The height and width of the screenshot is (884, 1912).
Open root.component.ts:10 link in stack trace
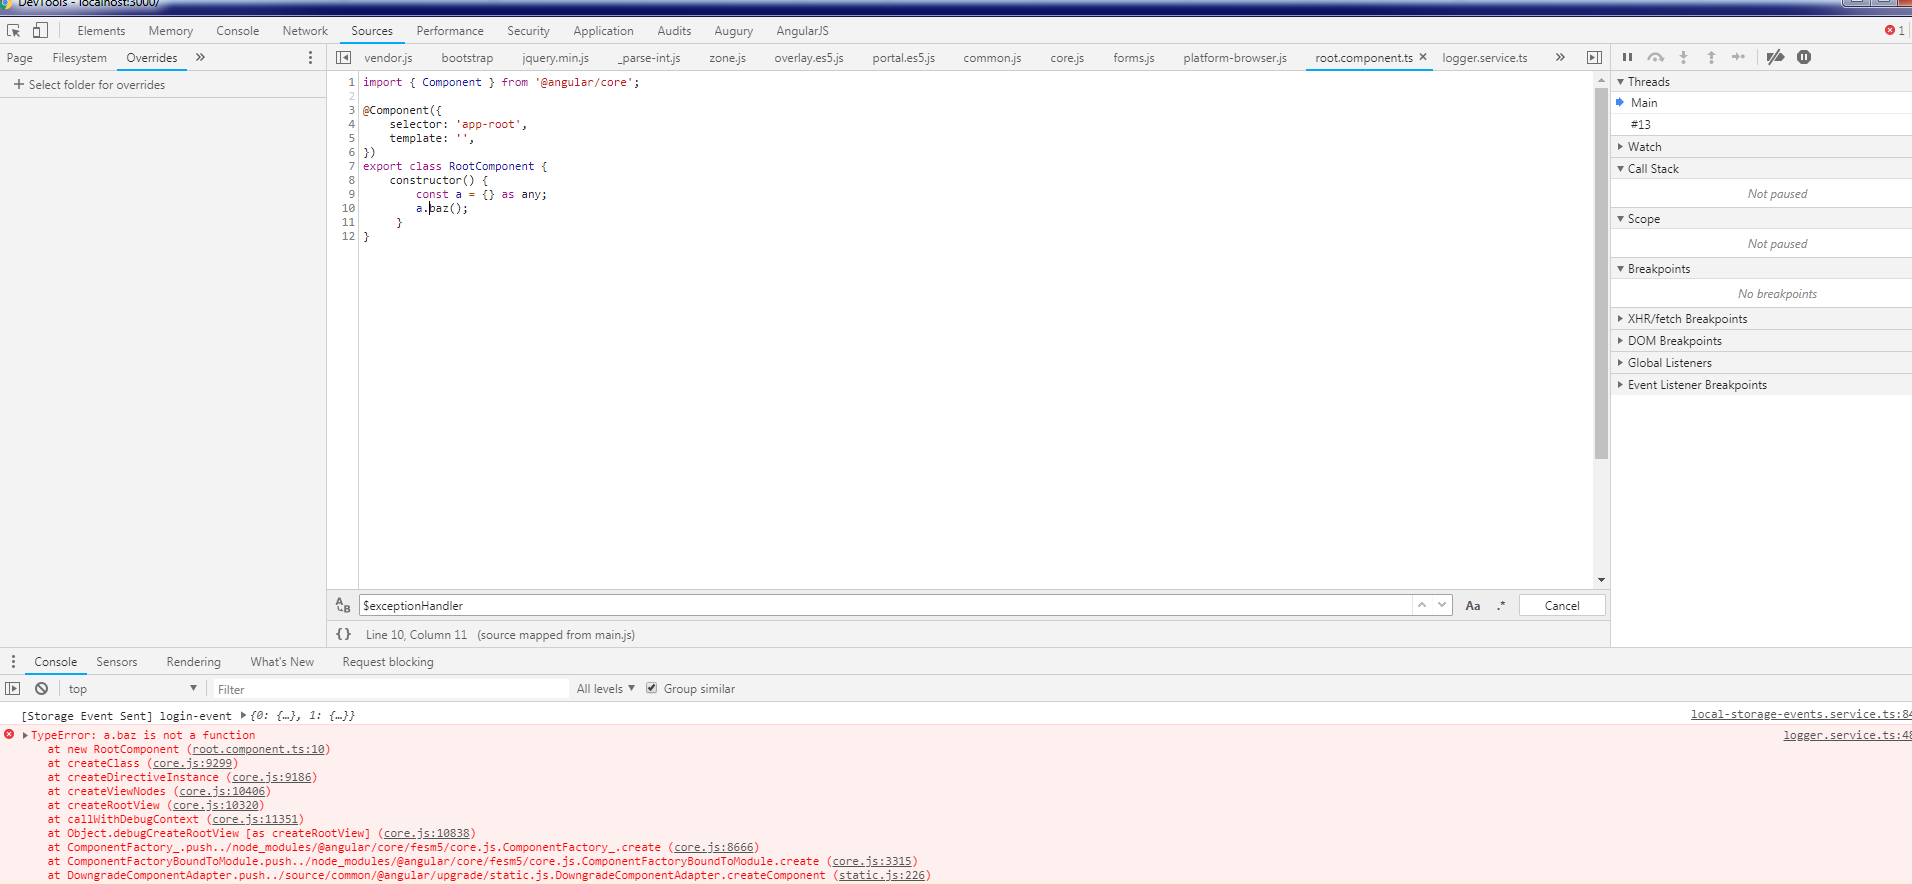point(259,749)
